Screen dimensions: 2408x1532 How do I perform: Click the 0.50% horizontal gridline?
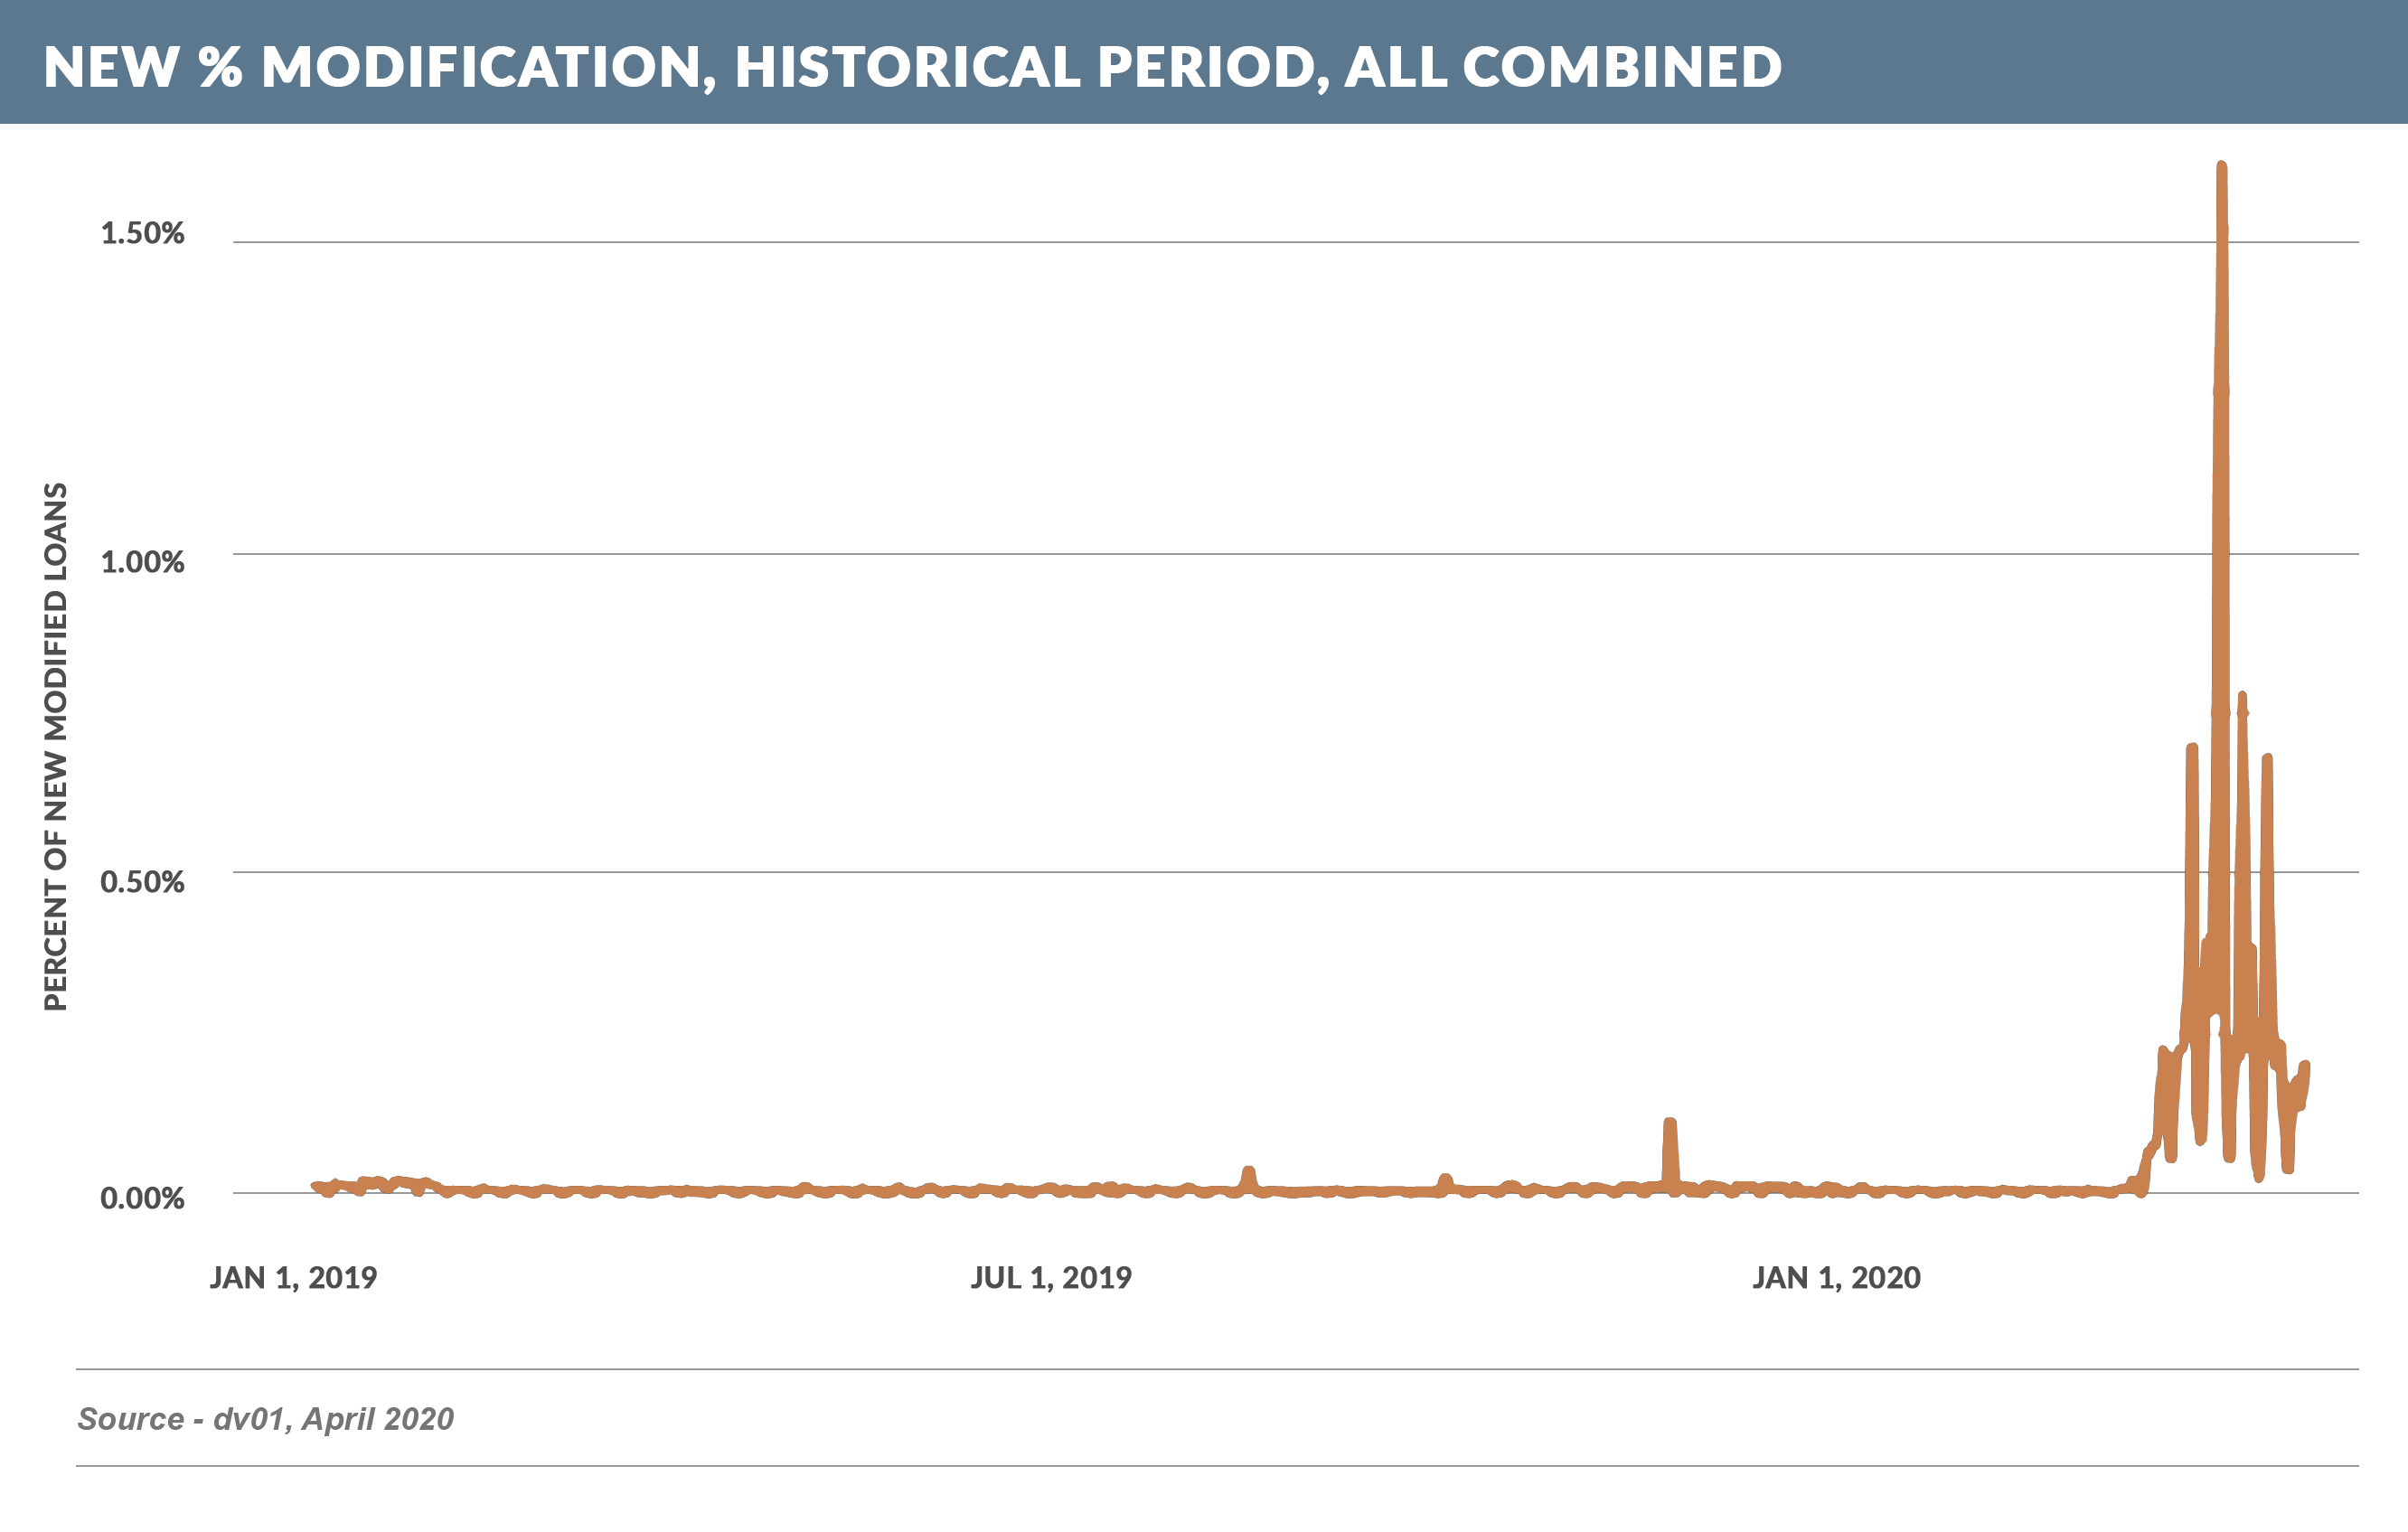(x=1200, y=872)
